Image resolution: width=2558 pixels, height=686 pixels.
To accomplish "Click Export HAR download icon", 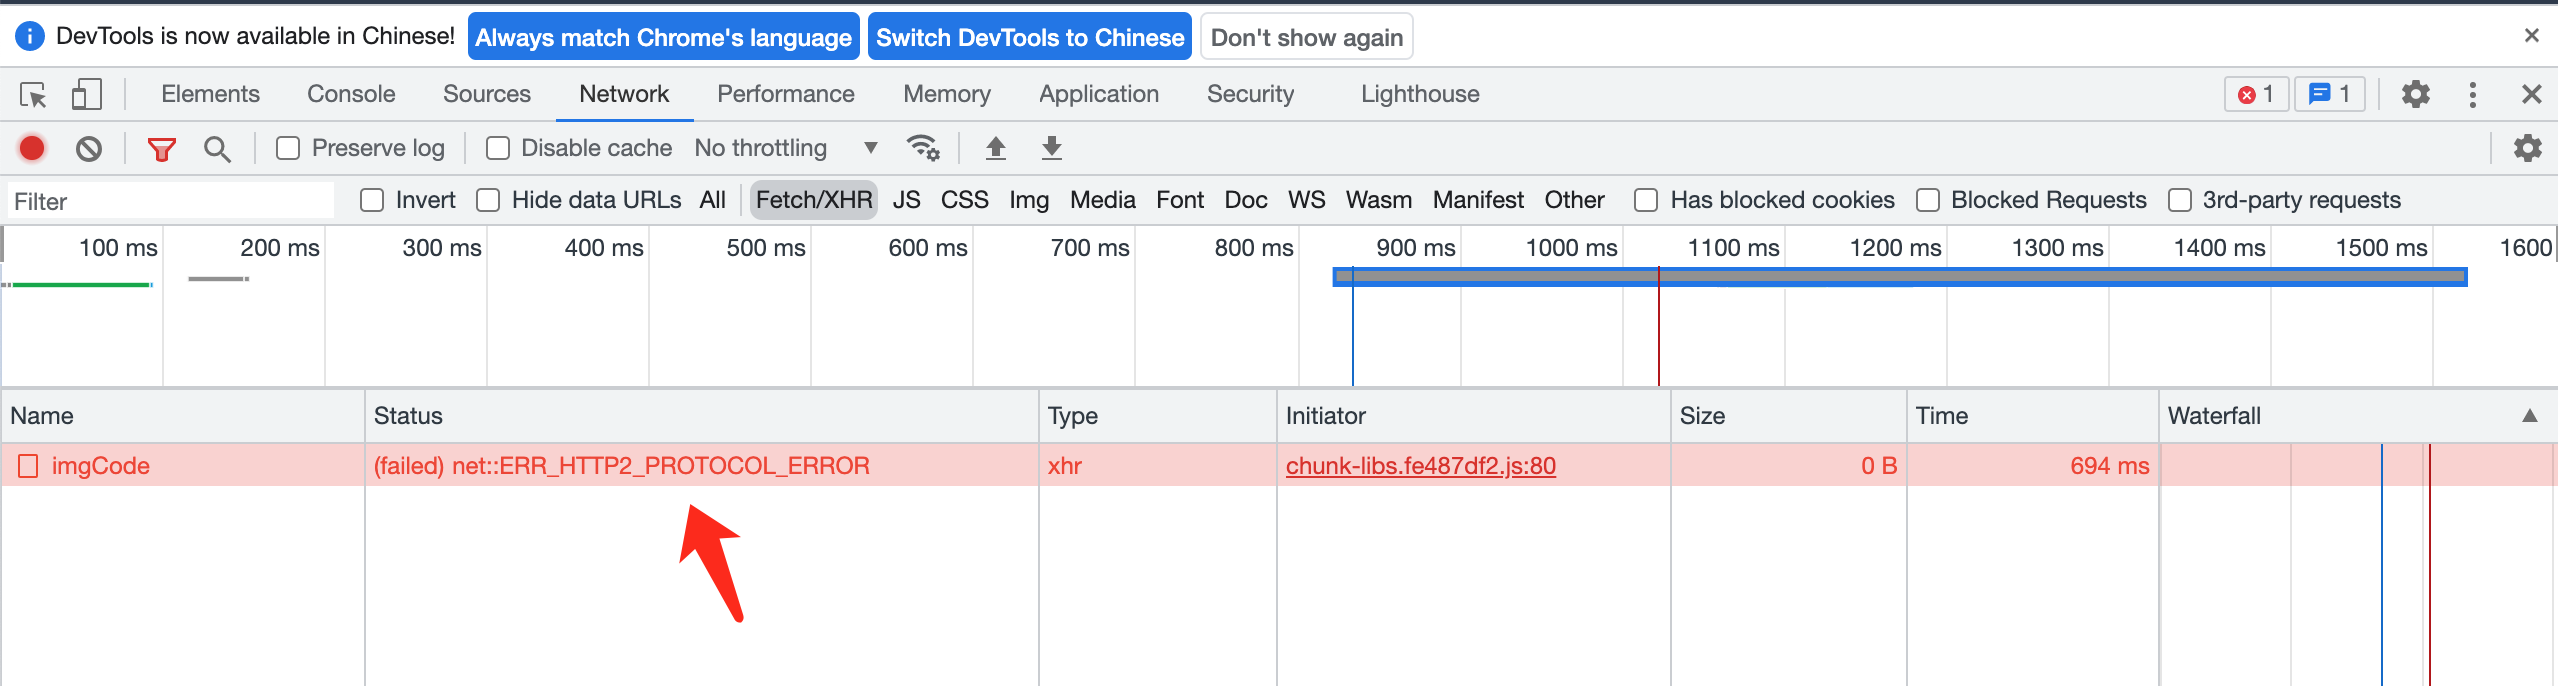I will point(1051,148).
